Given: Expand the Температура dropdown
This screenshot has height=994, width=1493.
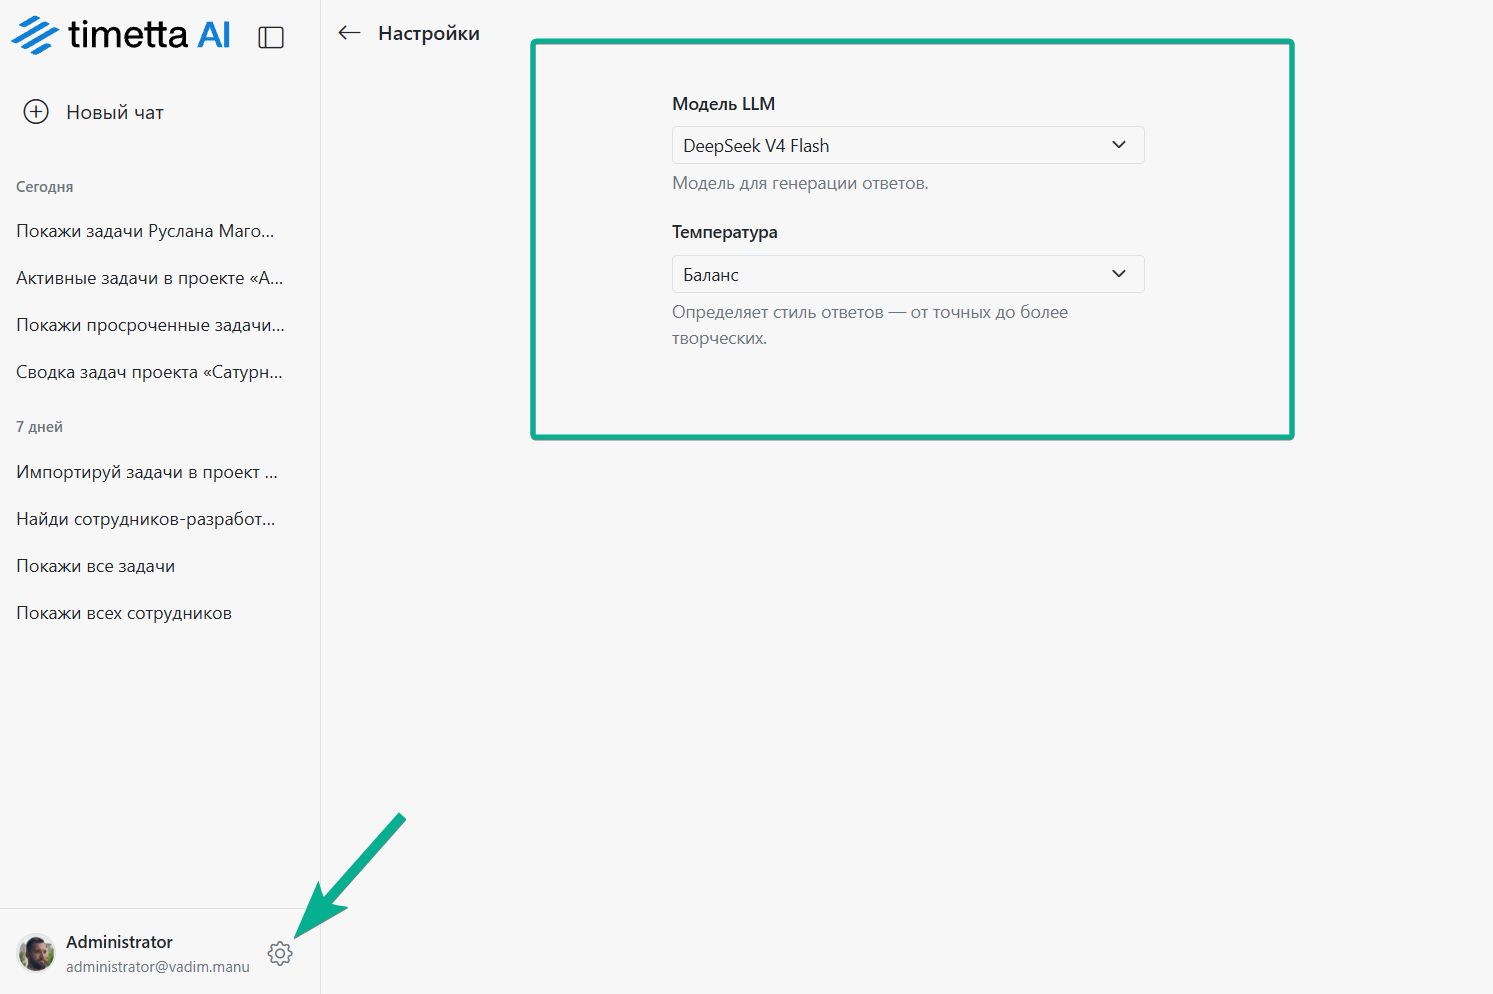Looking at the screenshot, I should [x=908, y=274].
